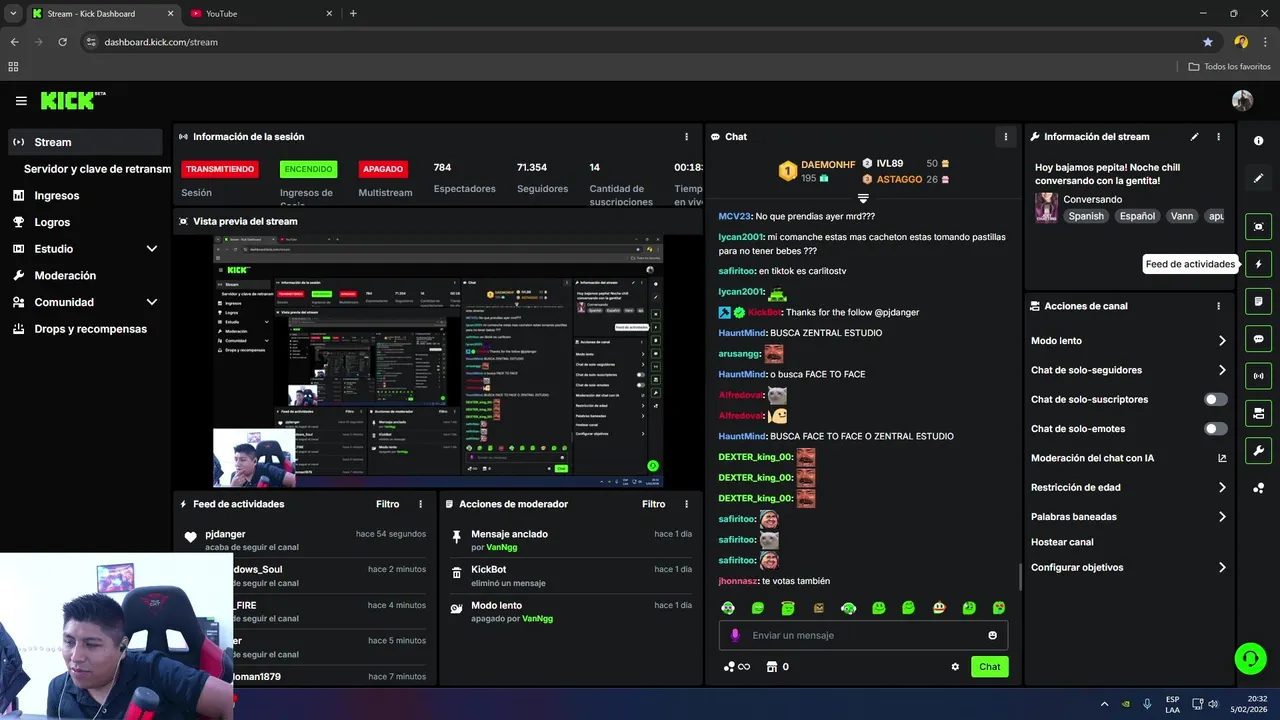Click the browser address bar
1280x720 pixels.
pos(640,42)
